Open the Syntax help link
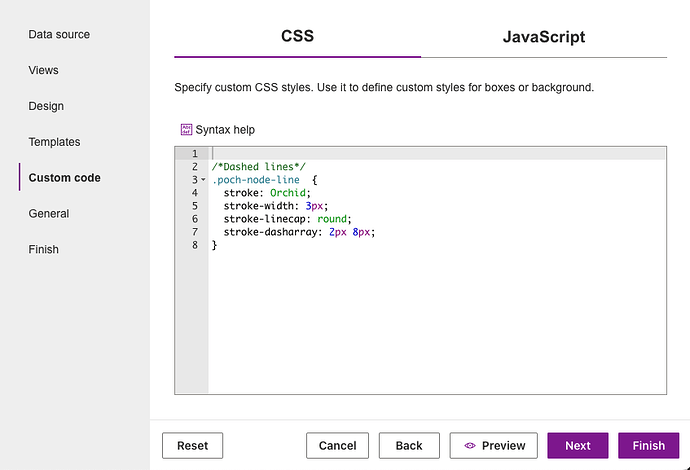 pos(225,130)
